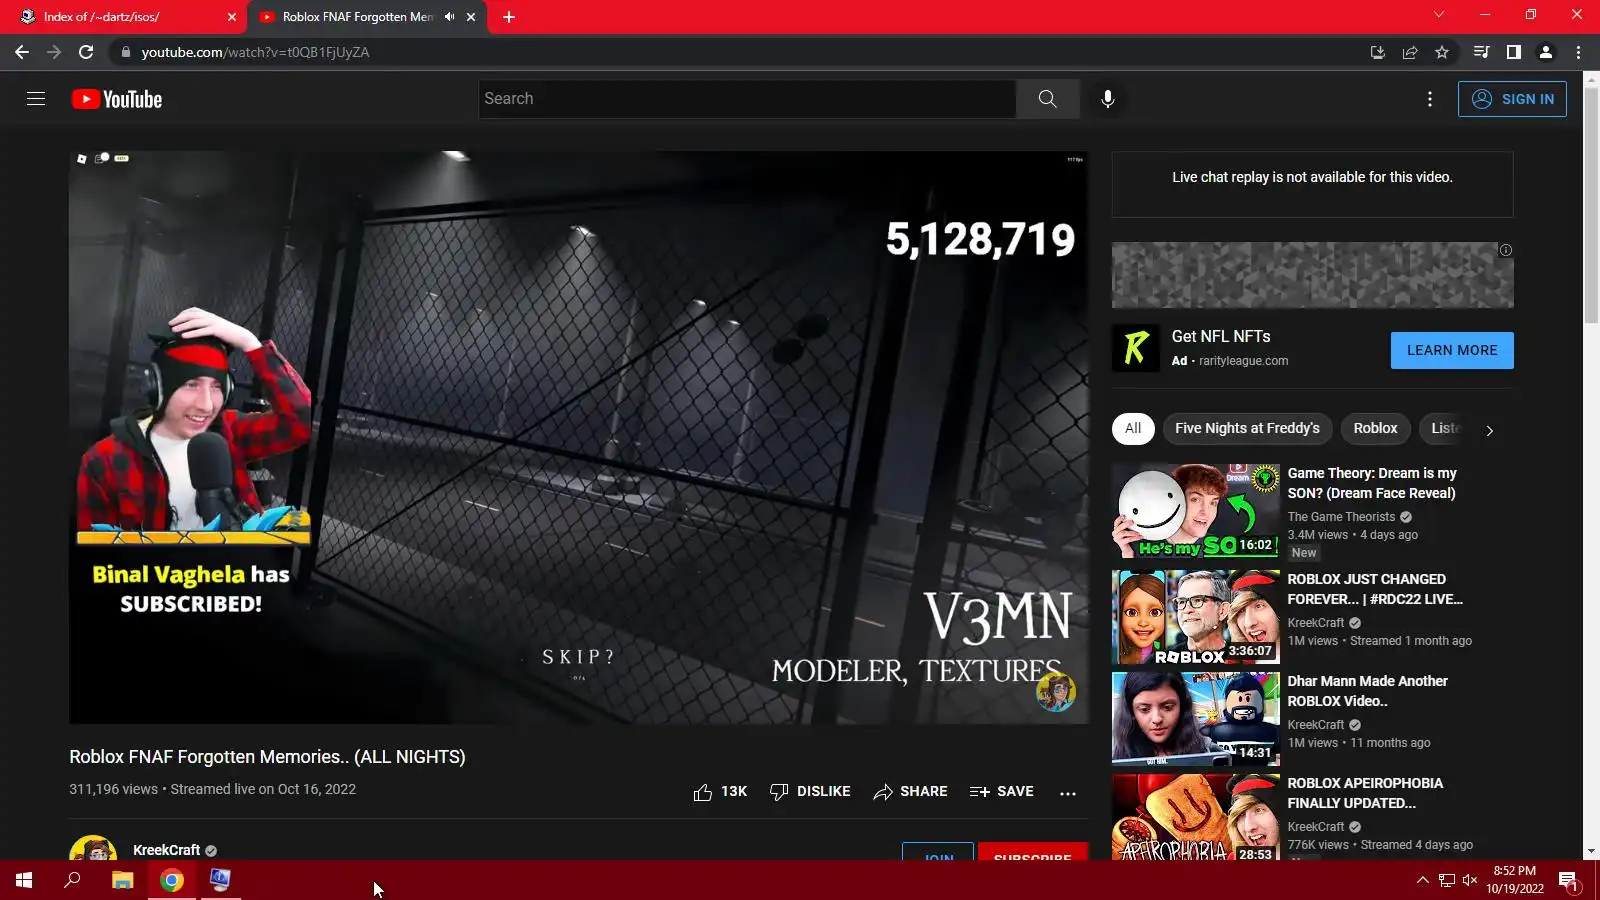Open Windows Start menu
The height and width of the screenshot is (900, 1600).
click(24, 880)
